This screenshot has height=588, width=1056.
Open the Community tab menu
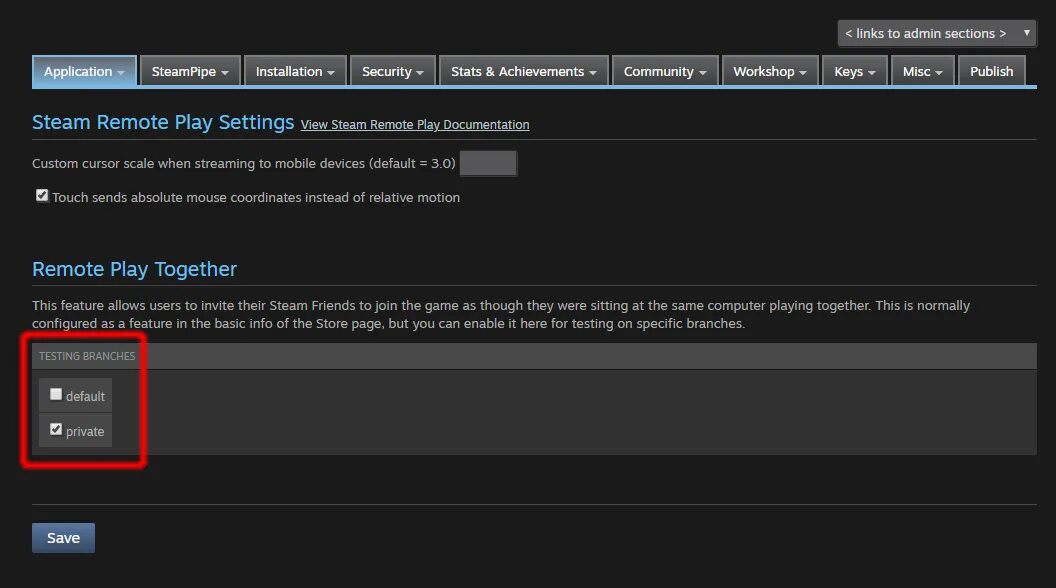coord(665,71)
